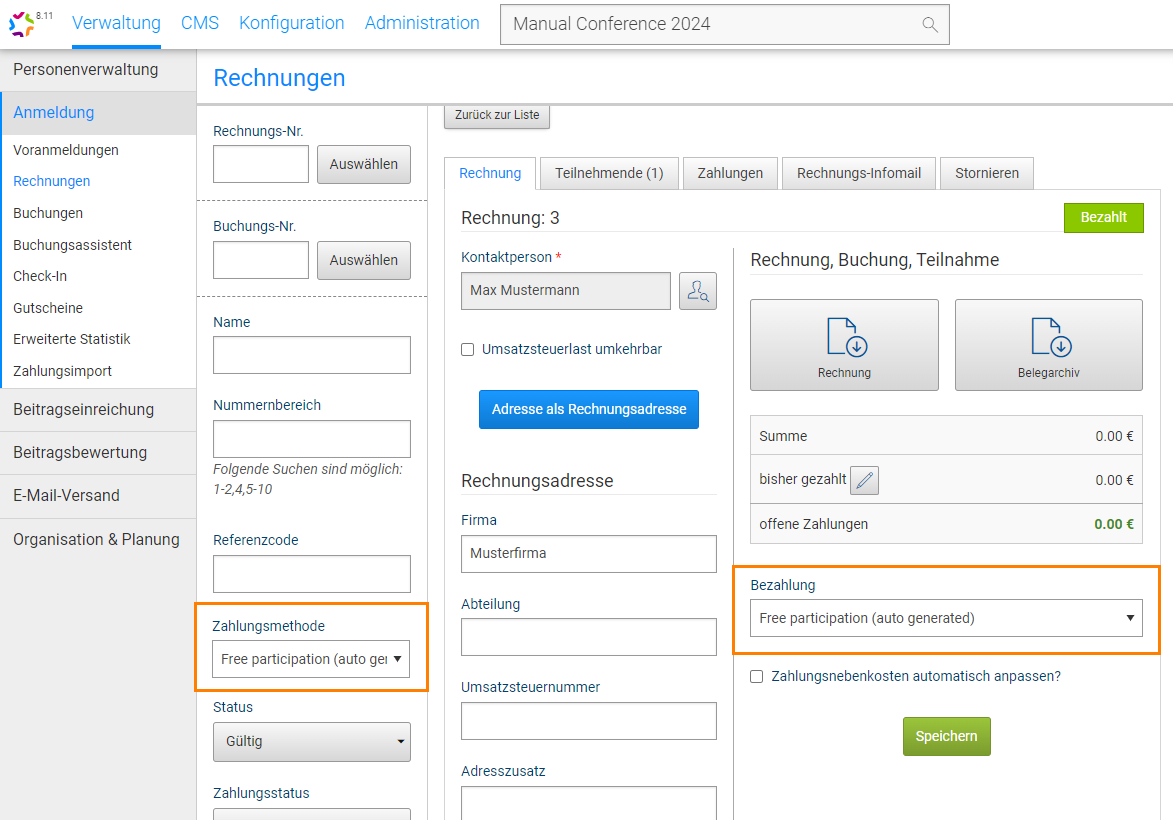Click 'Zurück zur Liste' button
Viewport: 1173px width, 820px height.
497,115
